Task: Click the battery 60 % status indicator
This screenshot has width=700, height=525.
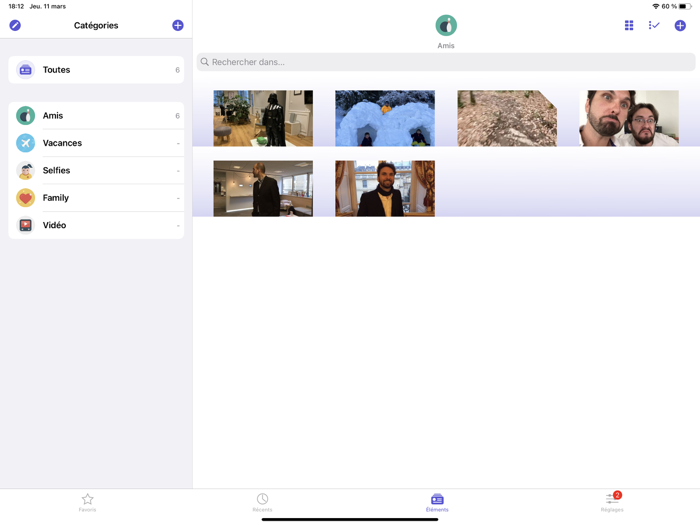Action: coord(676,6)
